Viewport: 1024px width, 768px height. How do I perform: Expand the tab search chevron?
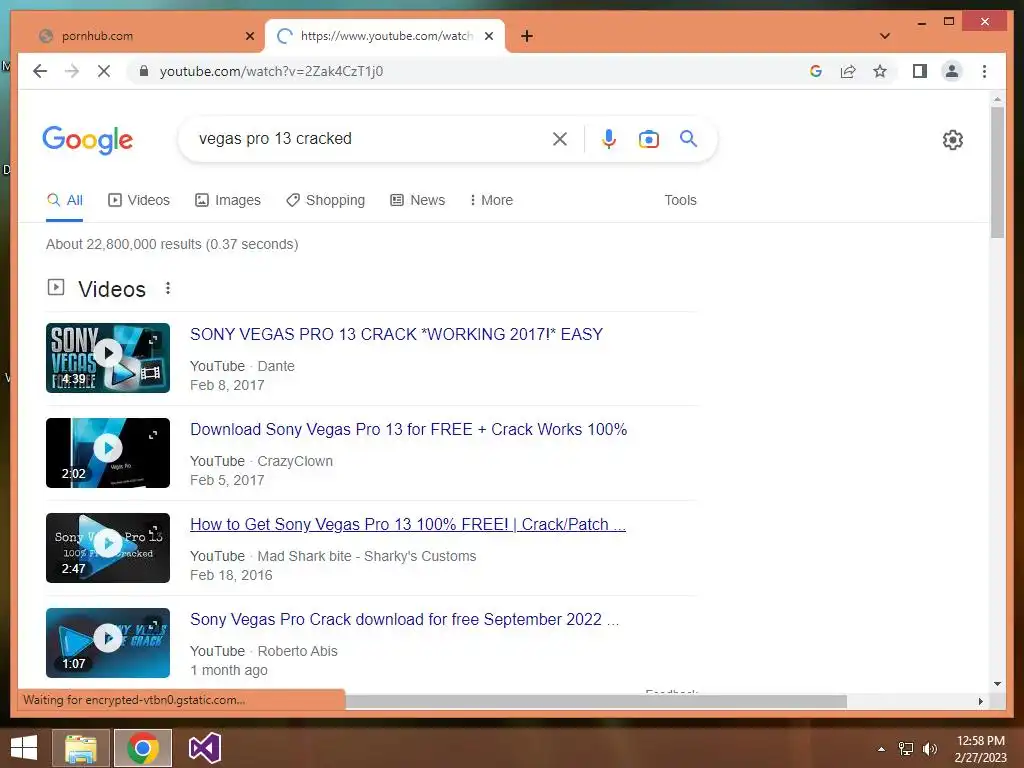coord(885,36)
